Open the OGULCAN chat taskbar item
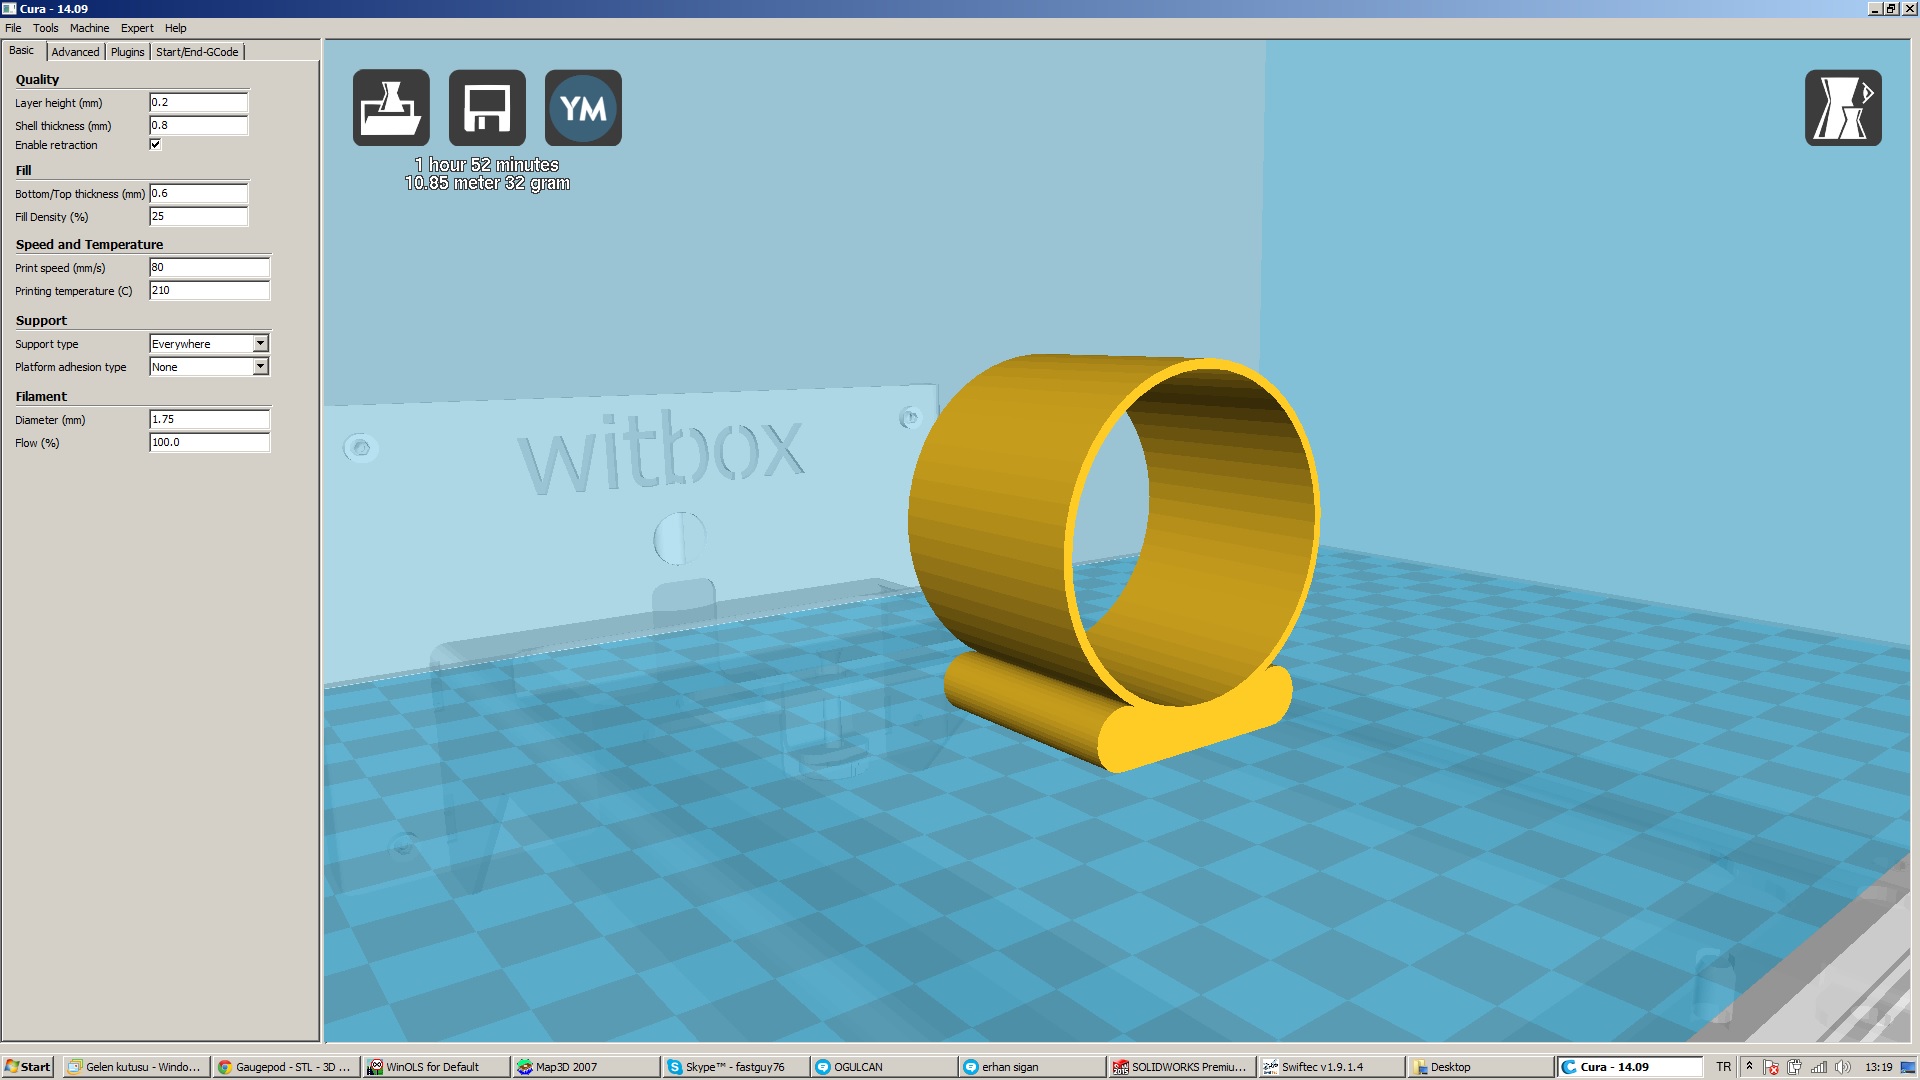The width and height of the screenshot is (1920, 1080). point(884,1067)
